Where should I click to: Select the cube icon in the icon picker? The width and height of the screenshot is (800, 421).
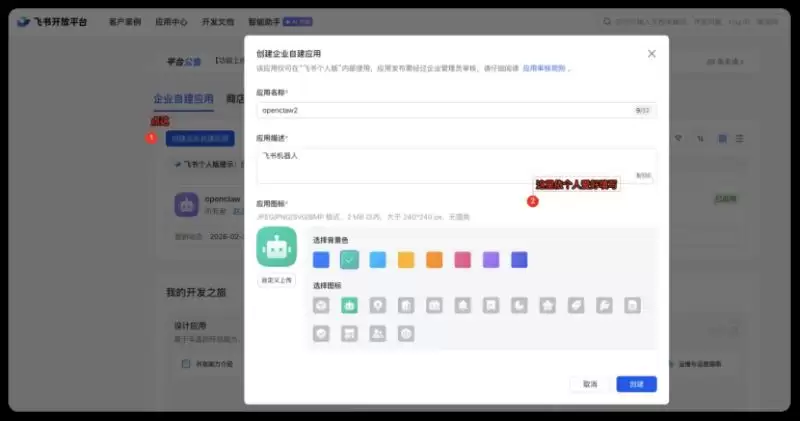point(321,305)
